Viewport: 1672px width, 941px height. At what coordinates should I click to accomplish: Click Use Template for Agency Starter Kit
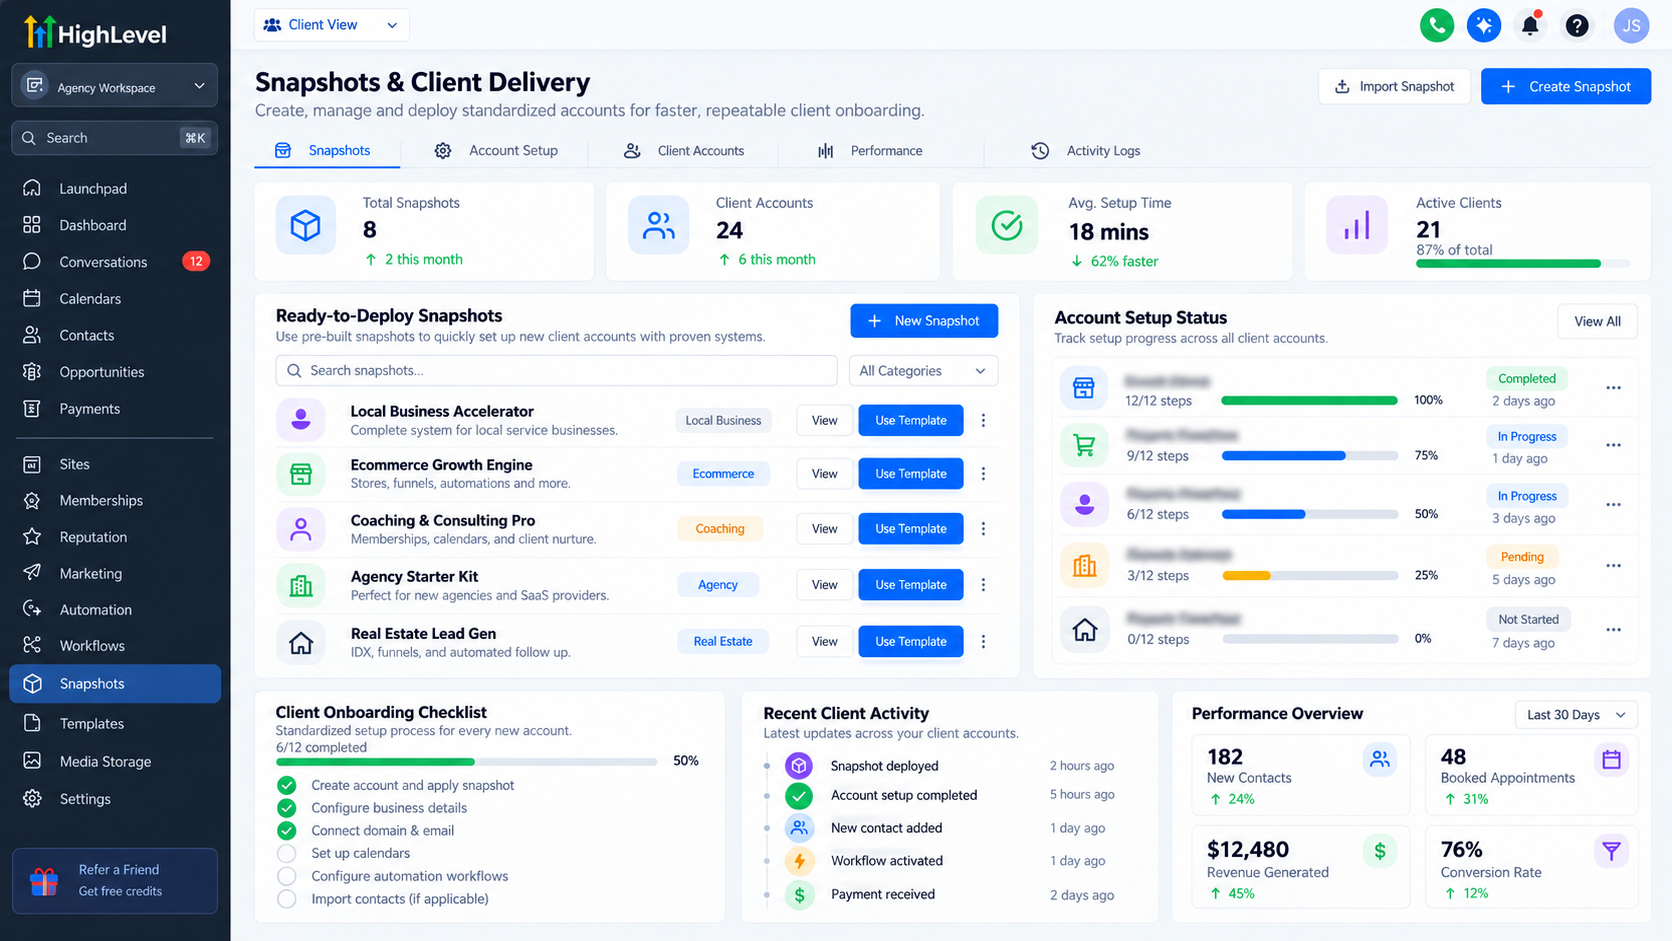click(x=910, y=584)
